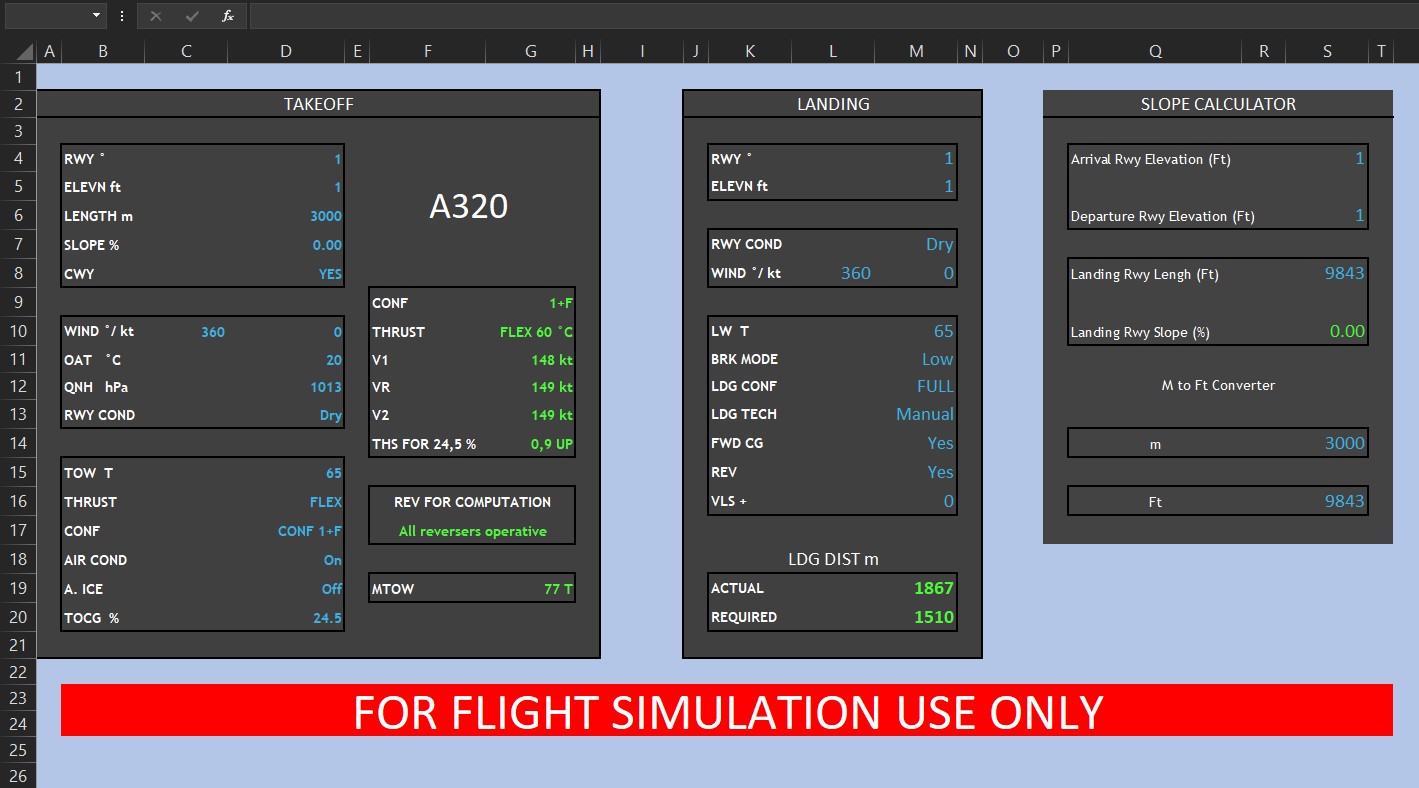Select the CONF input value CONF 1+F

pyautogui.click(x=310, y=531)
